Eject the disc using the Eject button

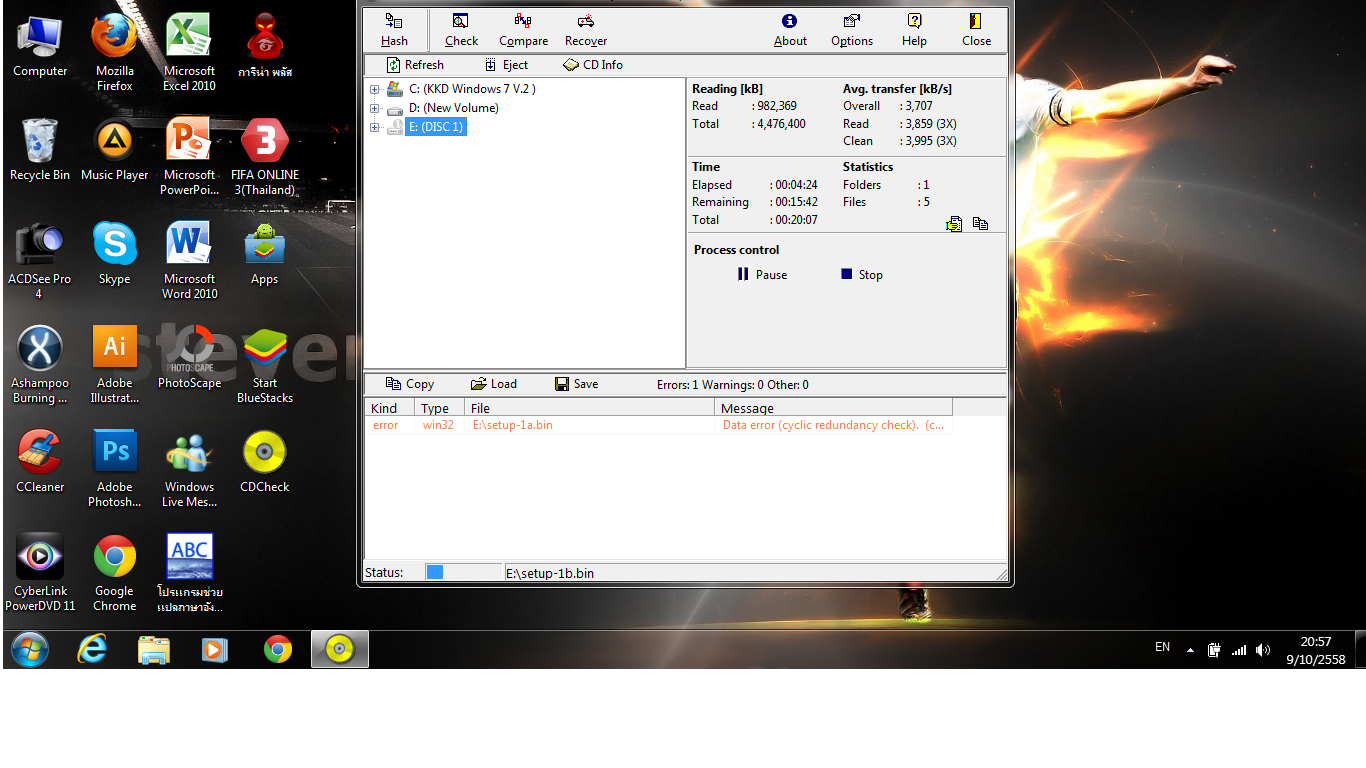[x=506, y=65]
